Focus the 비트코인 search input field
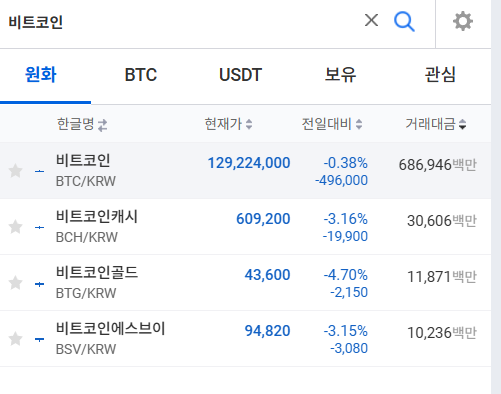Image resolution: width=501 pixels, height=394 pixels. click(180, 22)
